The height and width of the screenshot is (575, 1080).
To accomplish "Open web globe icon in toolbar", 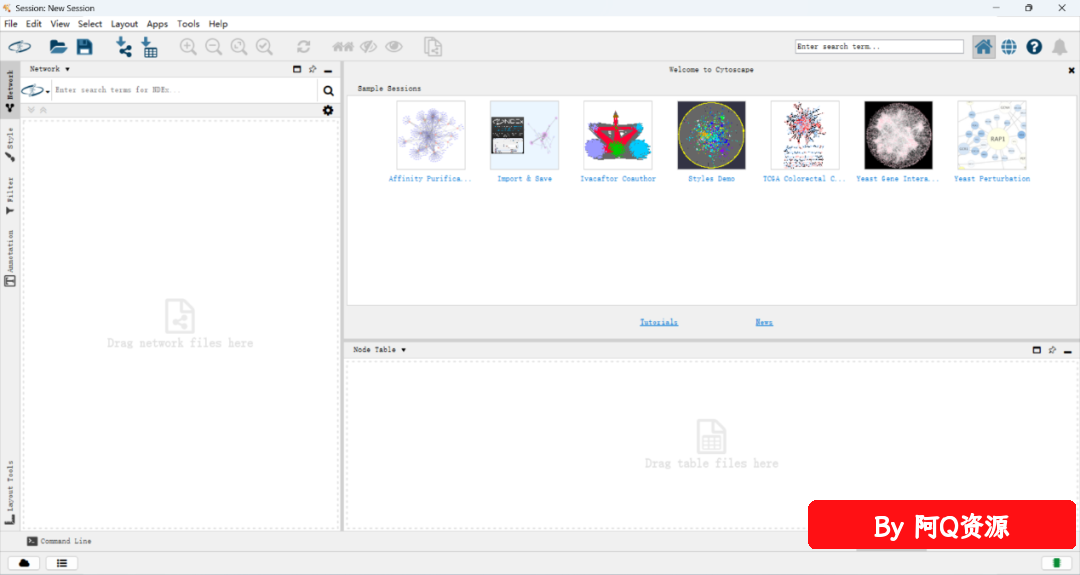I will 1009,47.
